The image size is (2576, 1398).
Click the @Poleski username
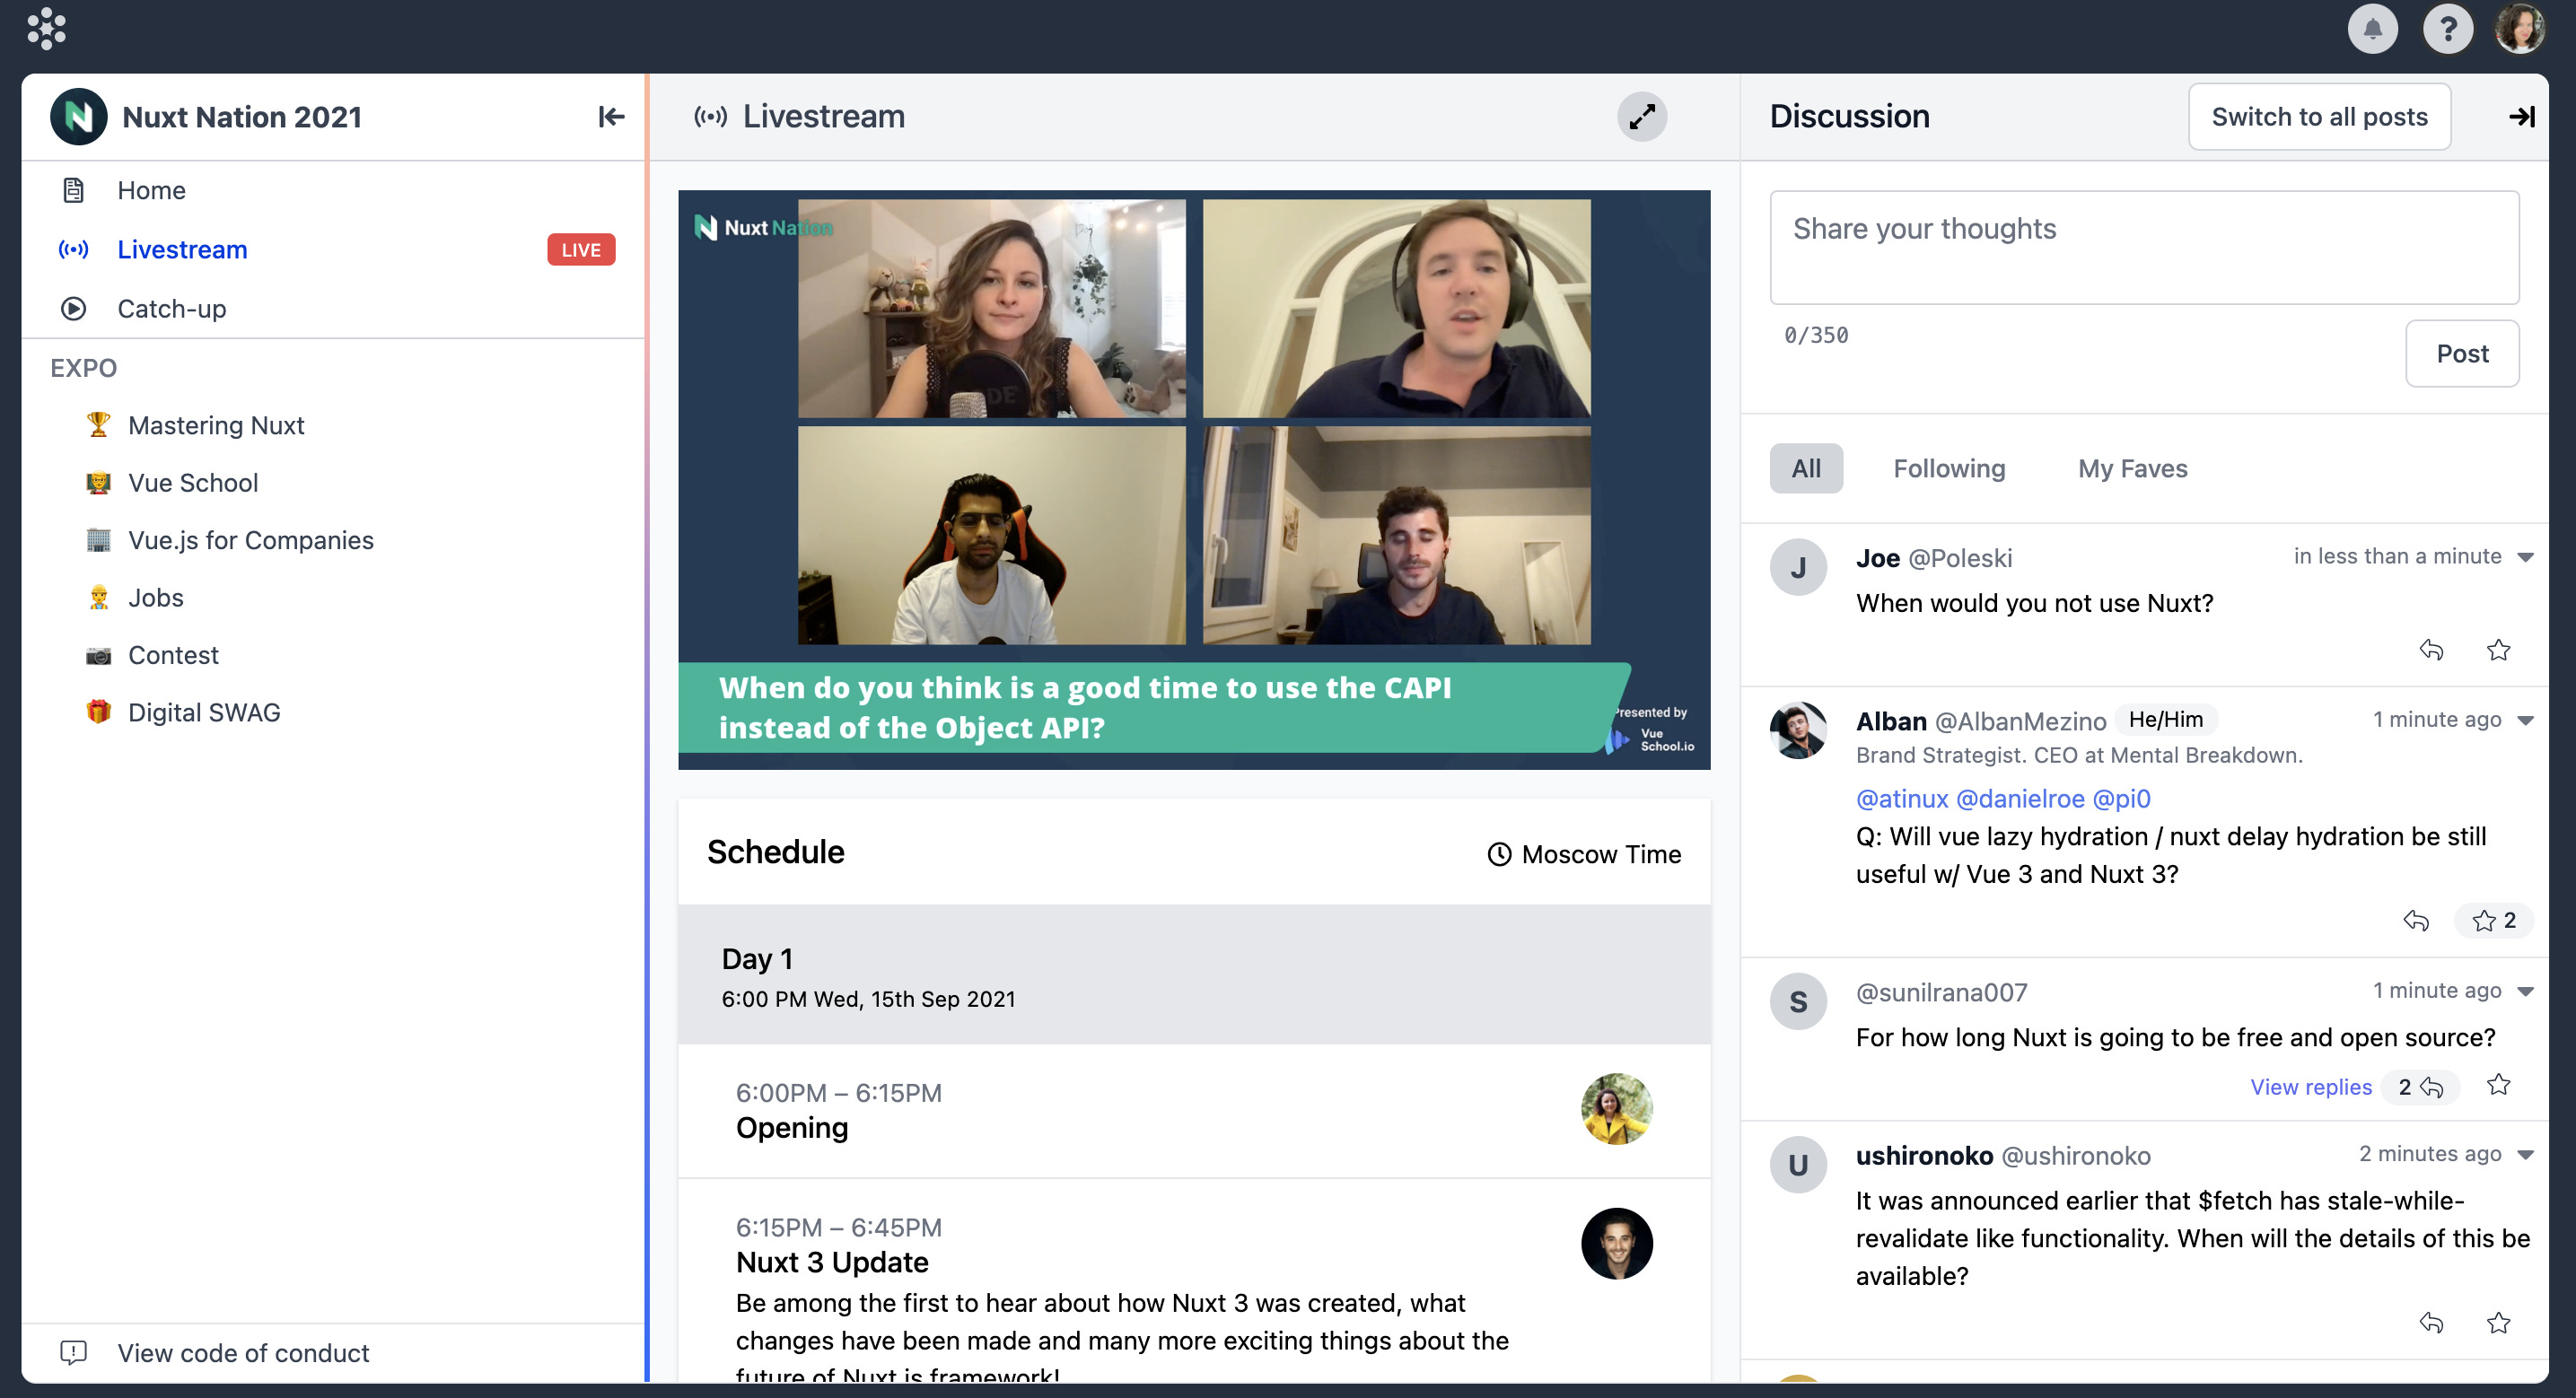(x=1959, y=557)
